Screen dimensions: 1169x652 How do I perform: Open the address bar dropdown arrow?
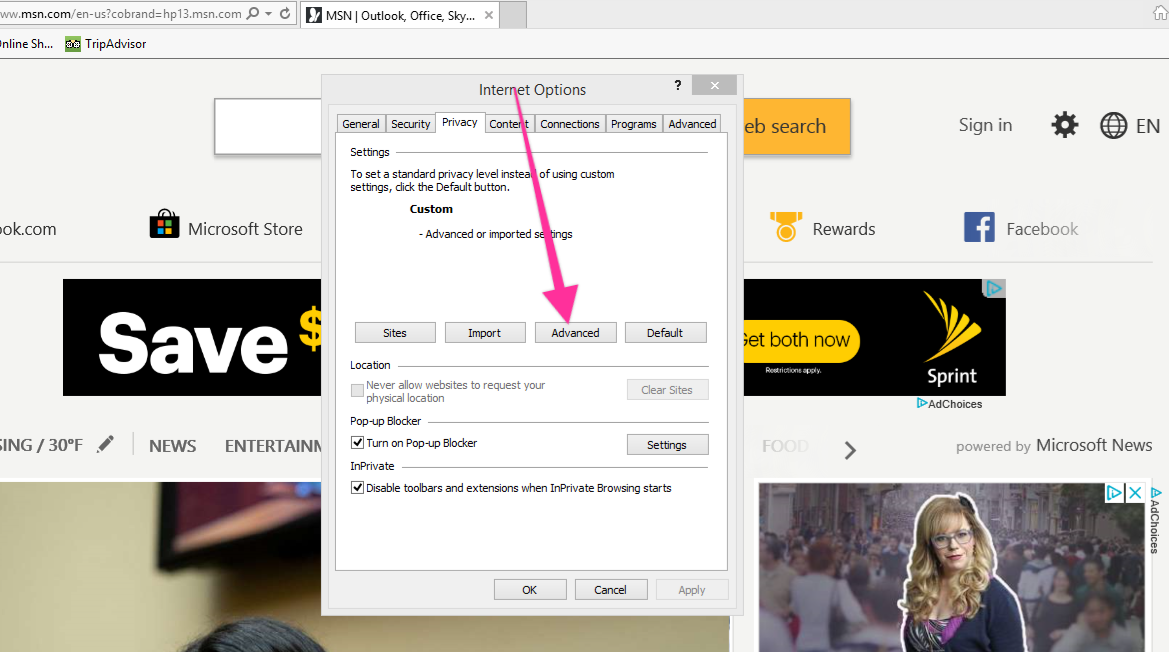pos(268,13)
